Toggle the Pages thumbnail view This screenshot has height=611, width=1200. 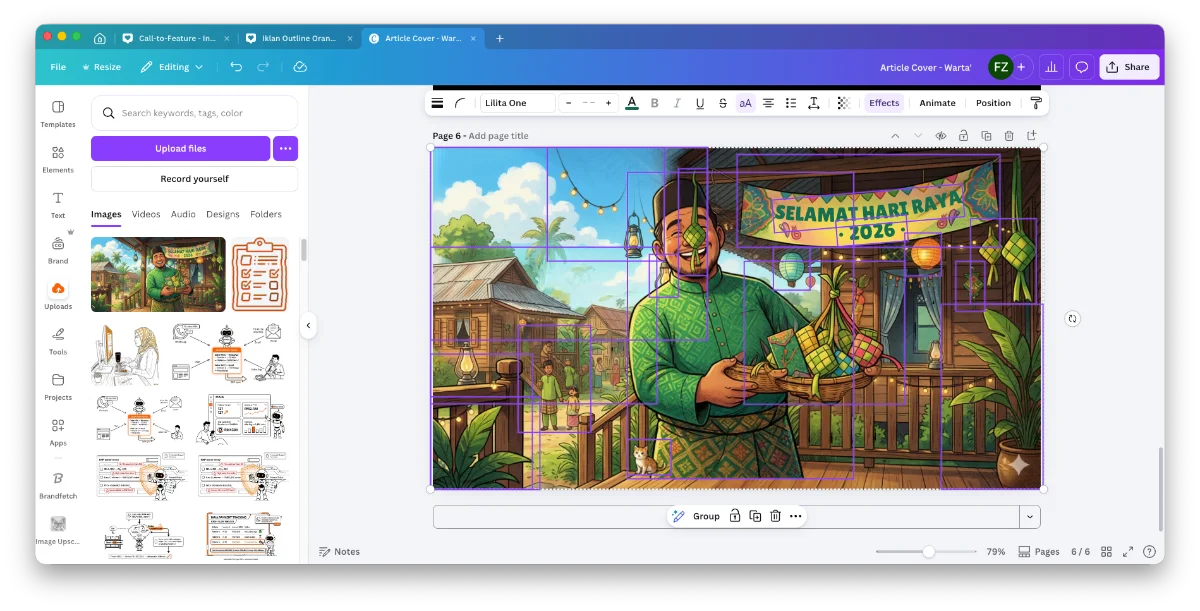(1039, 552)
